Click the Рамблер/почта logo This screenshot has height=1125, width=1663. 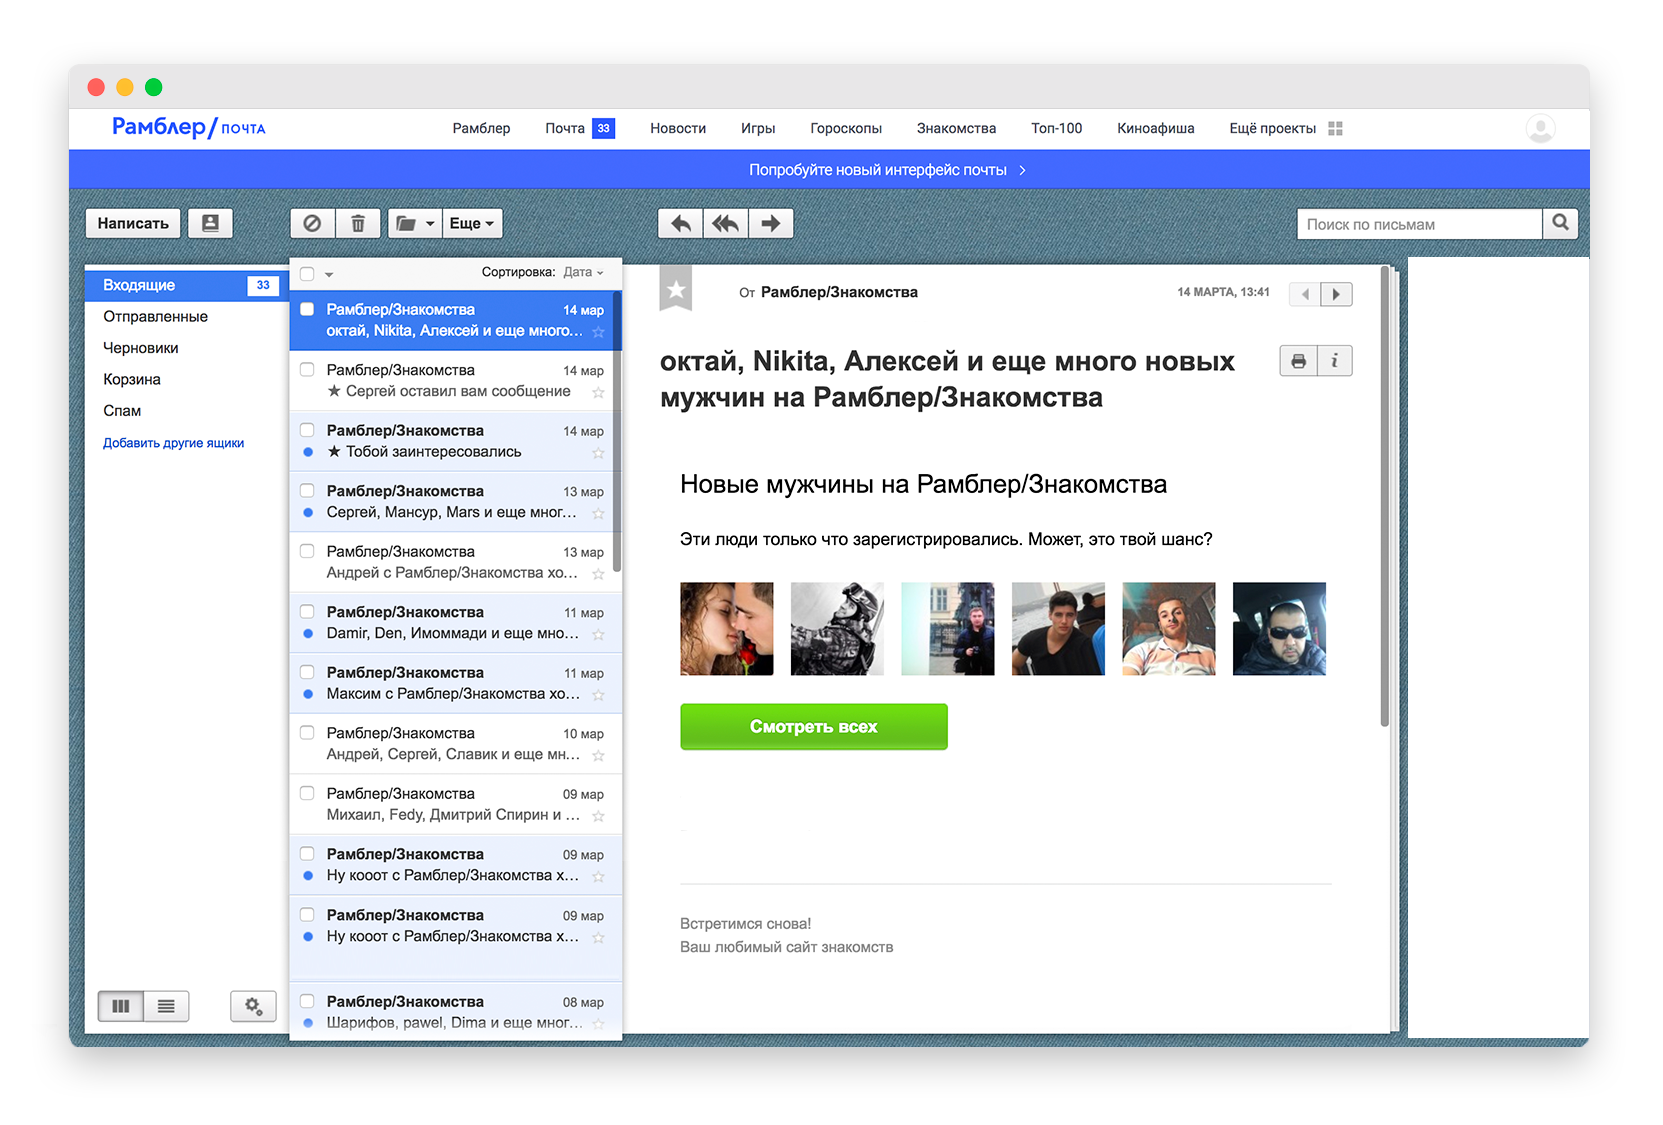point(188,127)
